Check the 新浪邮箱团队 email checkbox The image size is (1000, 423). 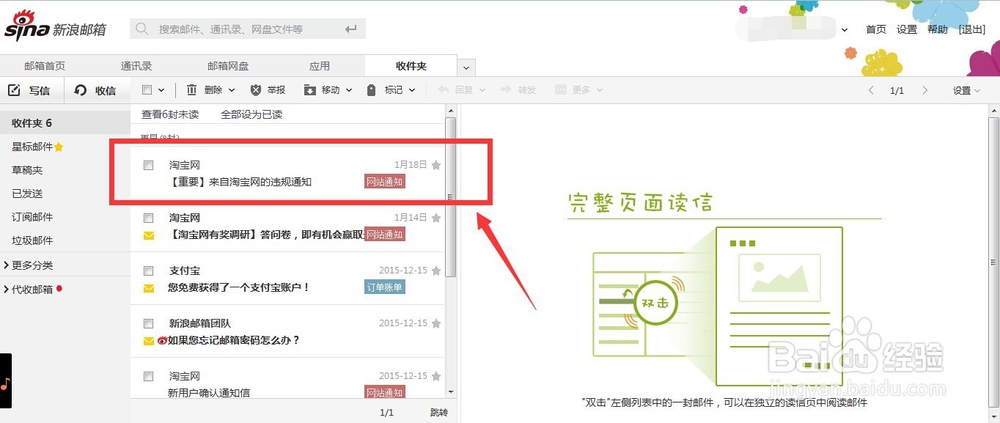pos(148,323)
